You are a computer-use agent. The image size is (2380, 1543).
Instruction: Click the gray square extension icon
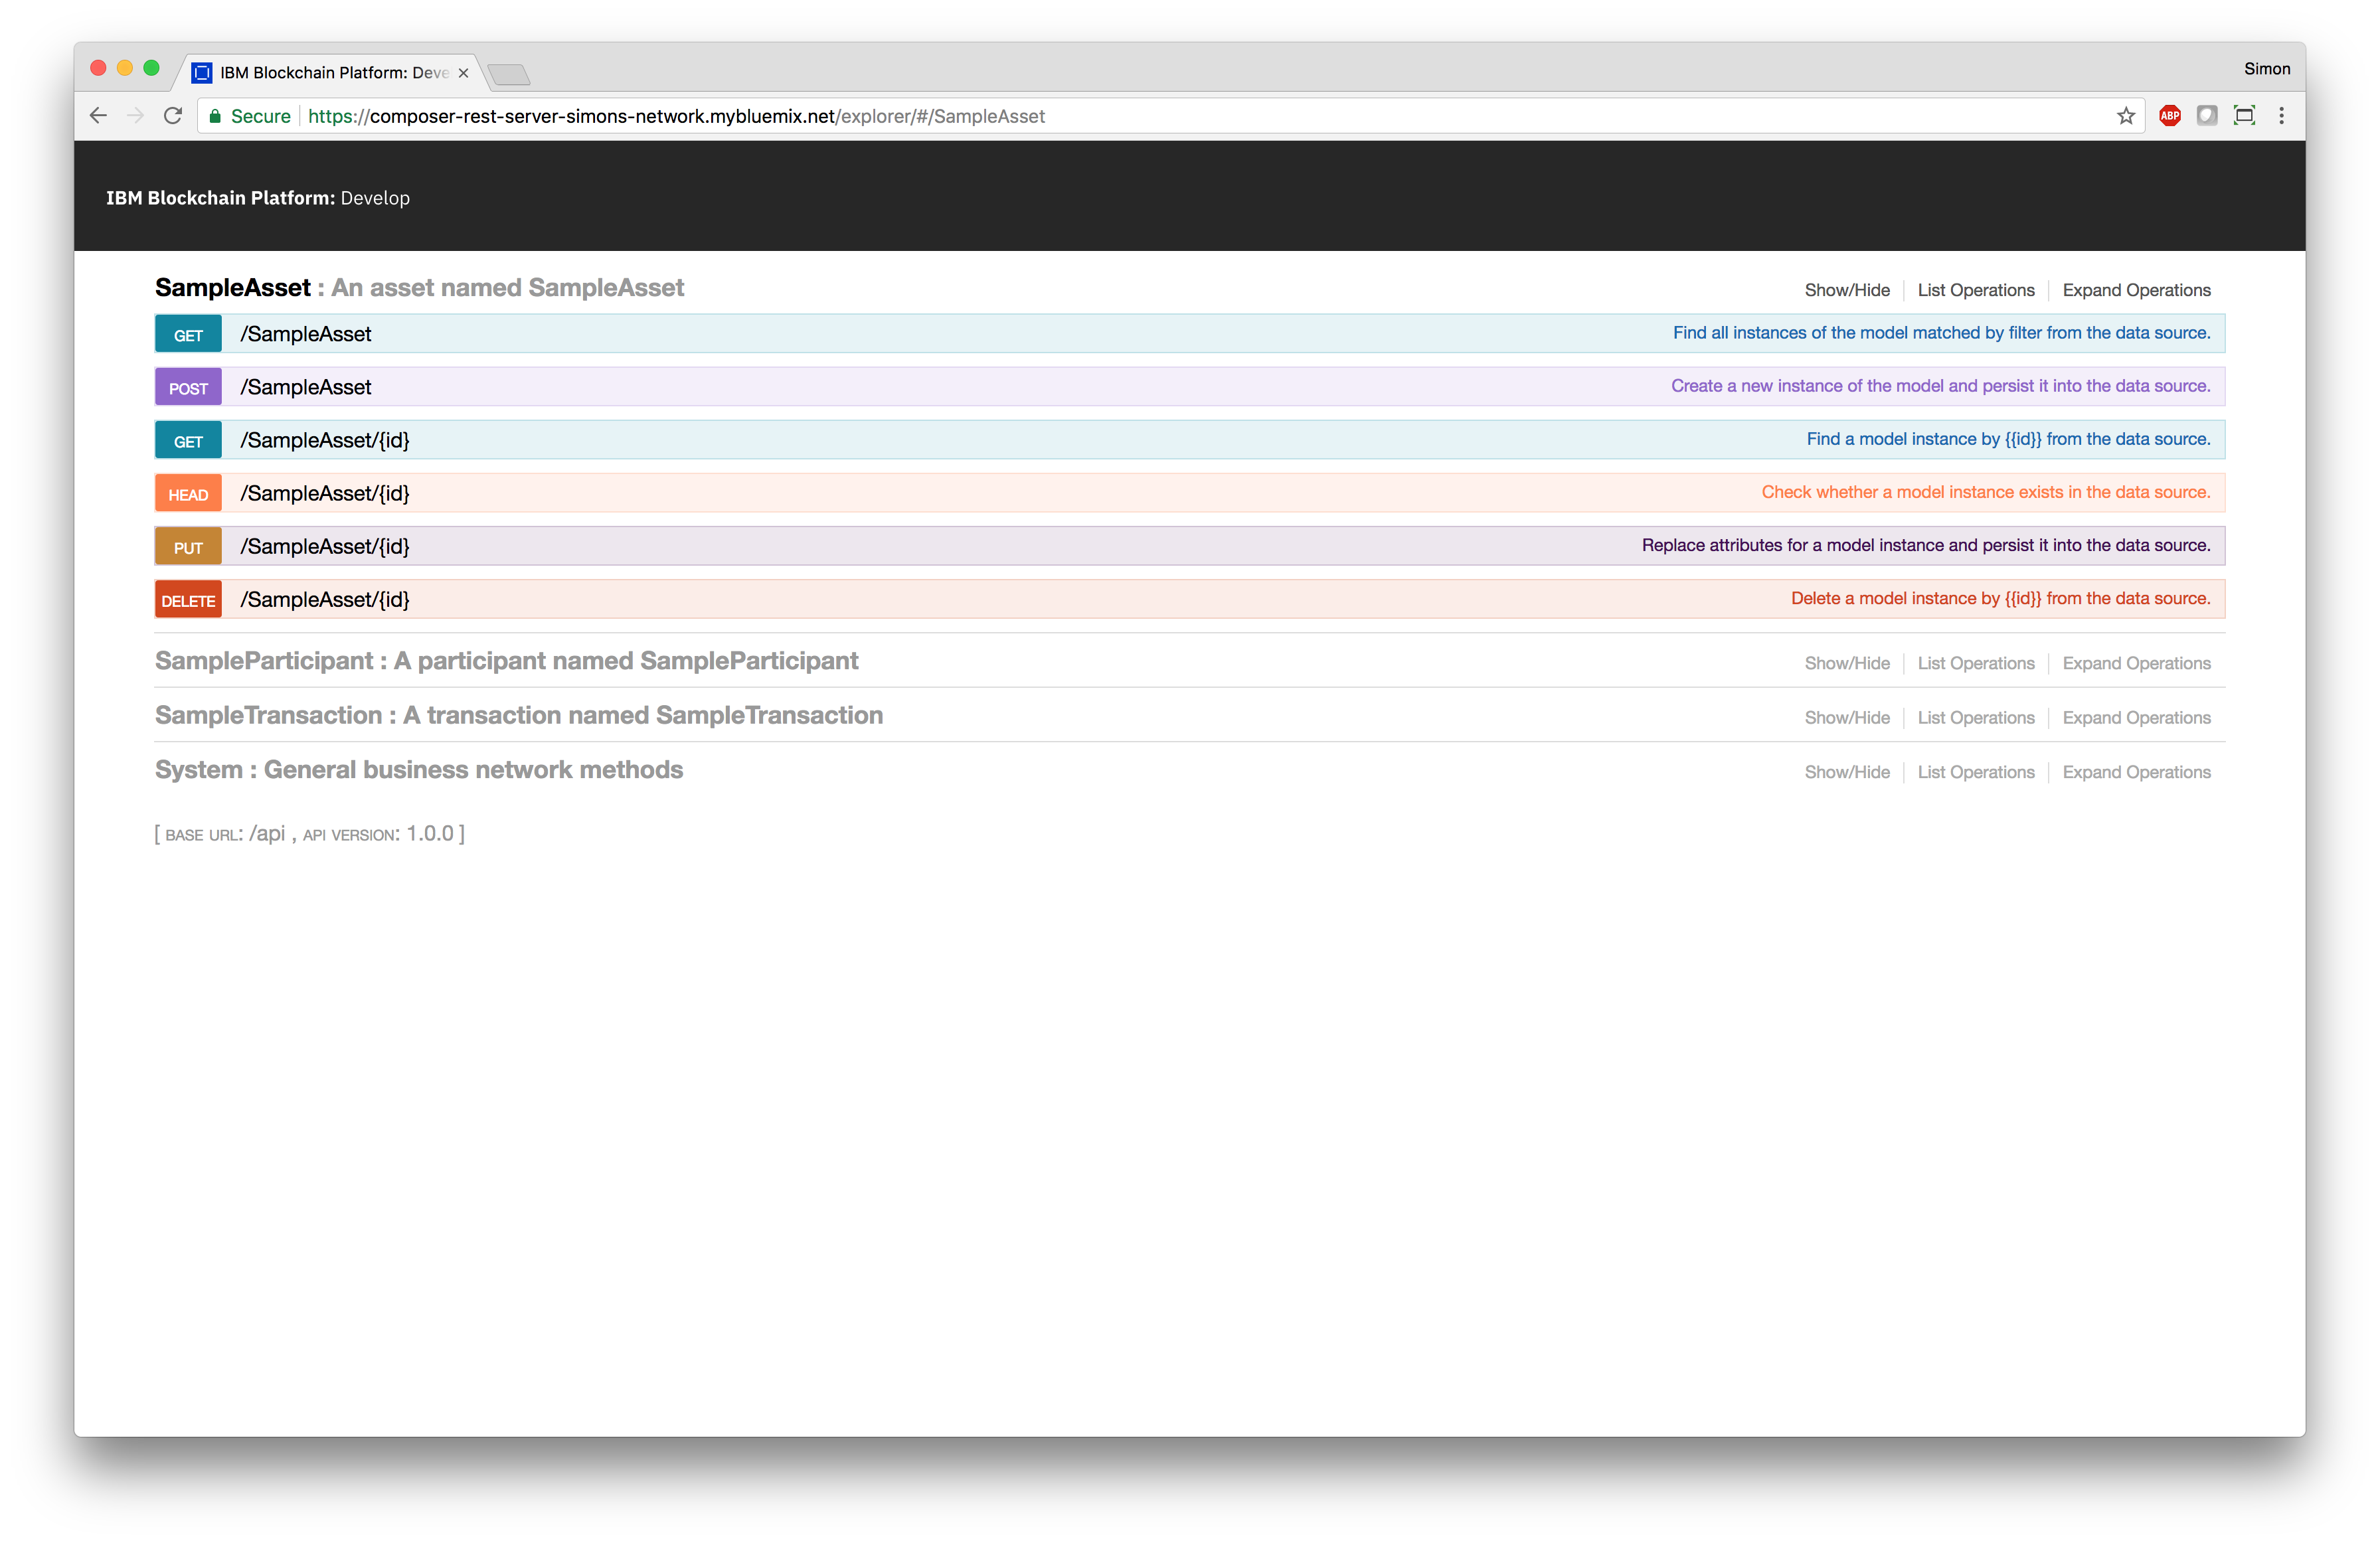2206,116
